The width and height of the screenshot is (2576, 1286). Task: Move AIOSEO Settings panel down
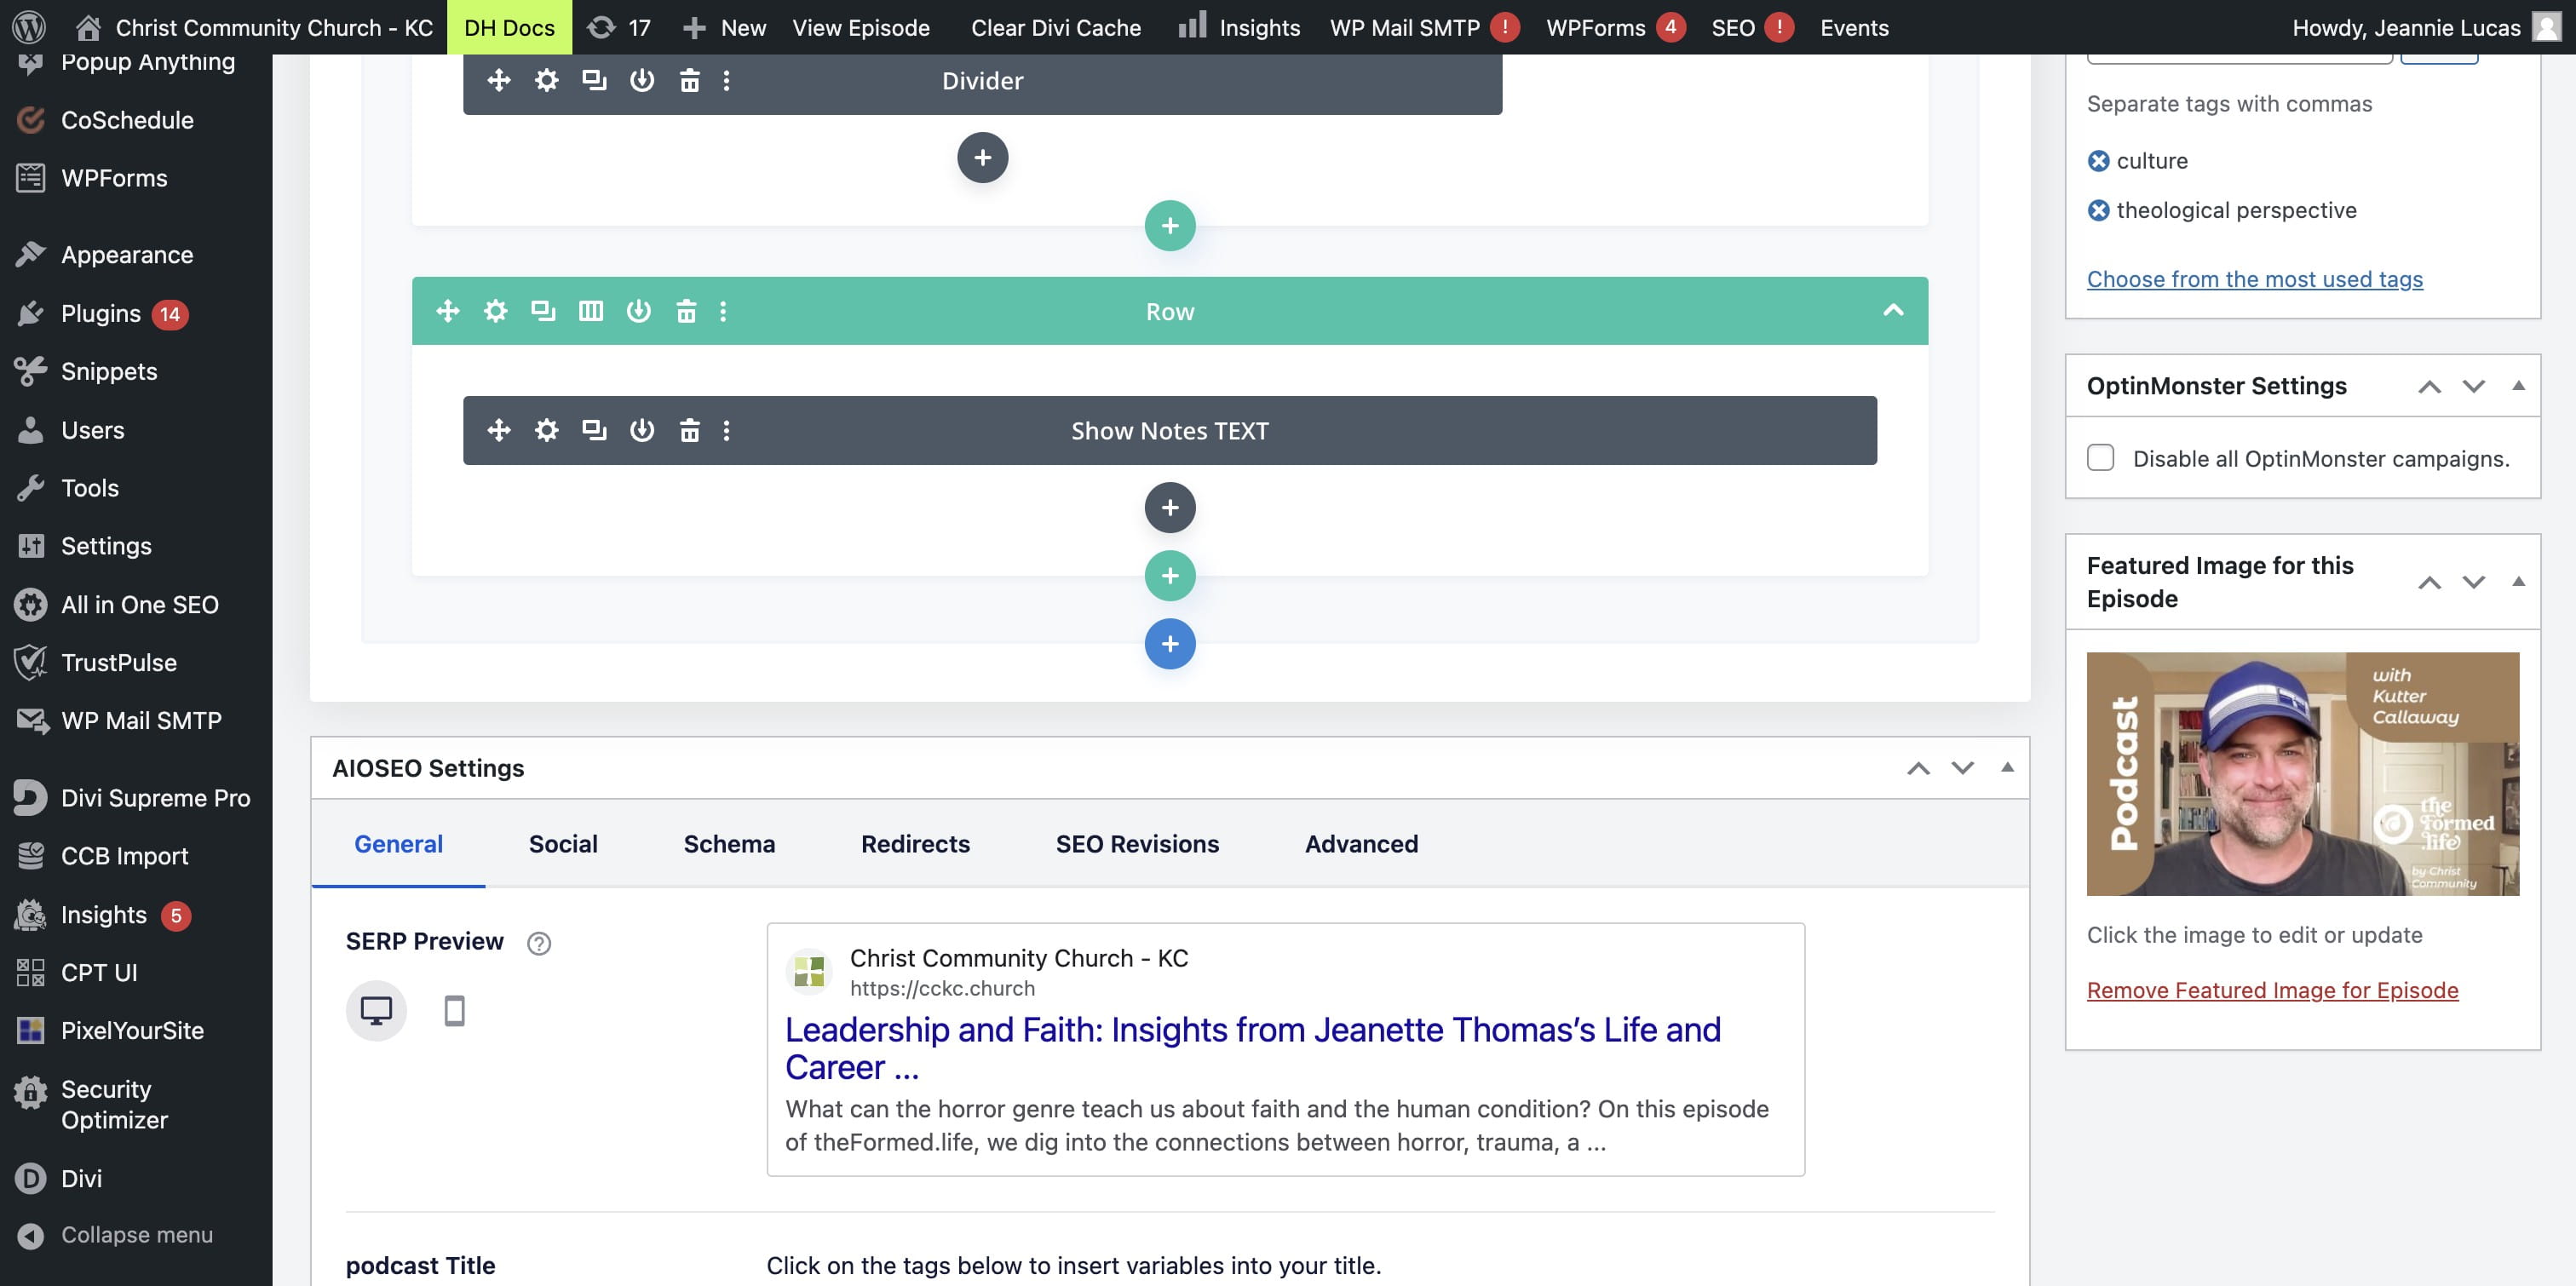[x=1963, y=768]
